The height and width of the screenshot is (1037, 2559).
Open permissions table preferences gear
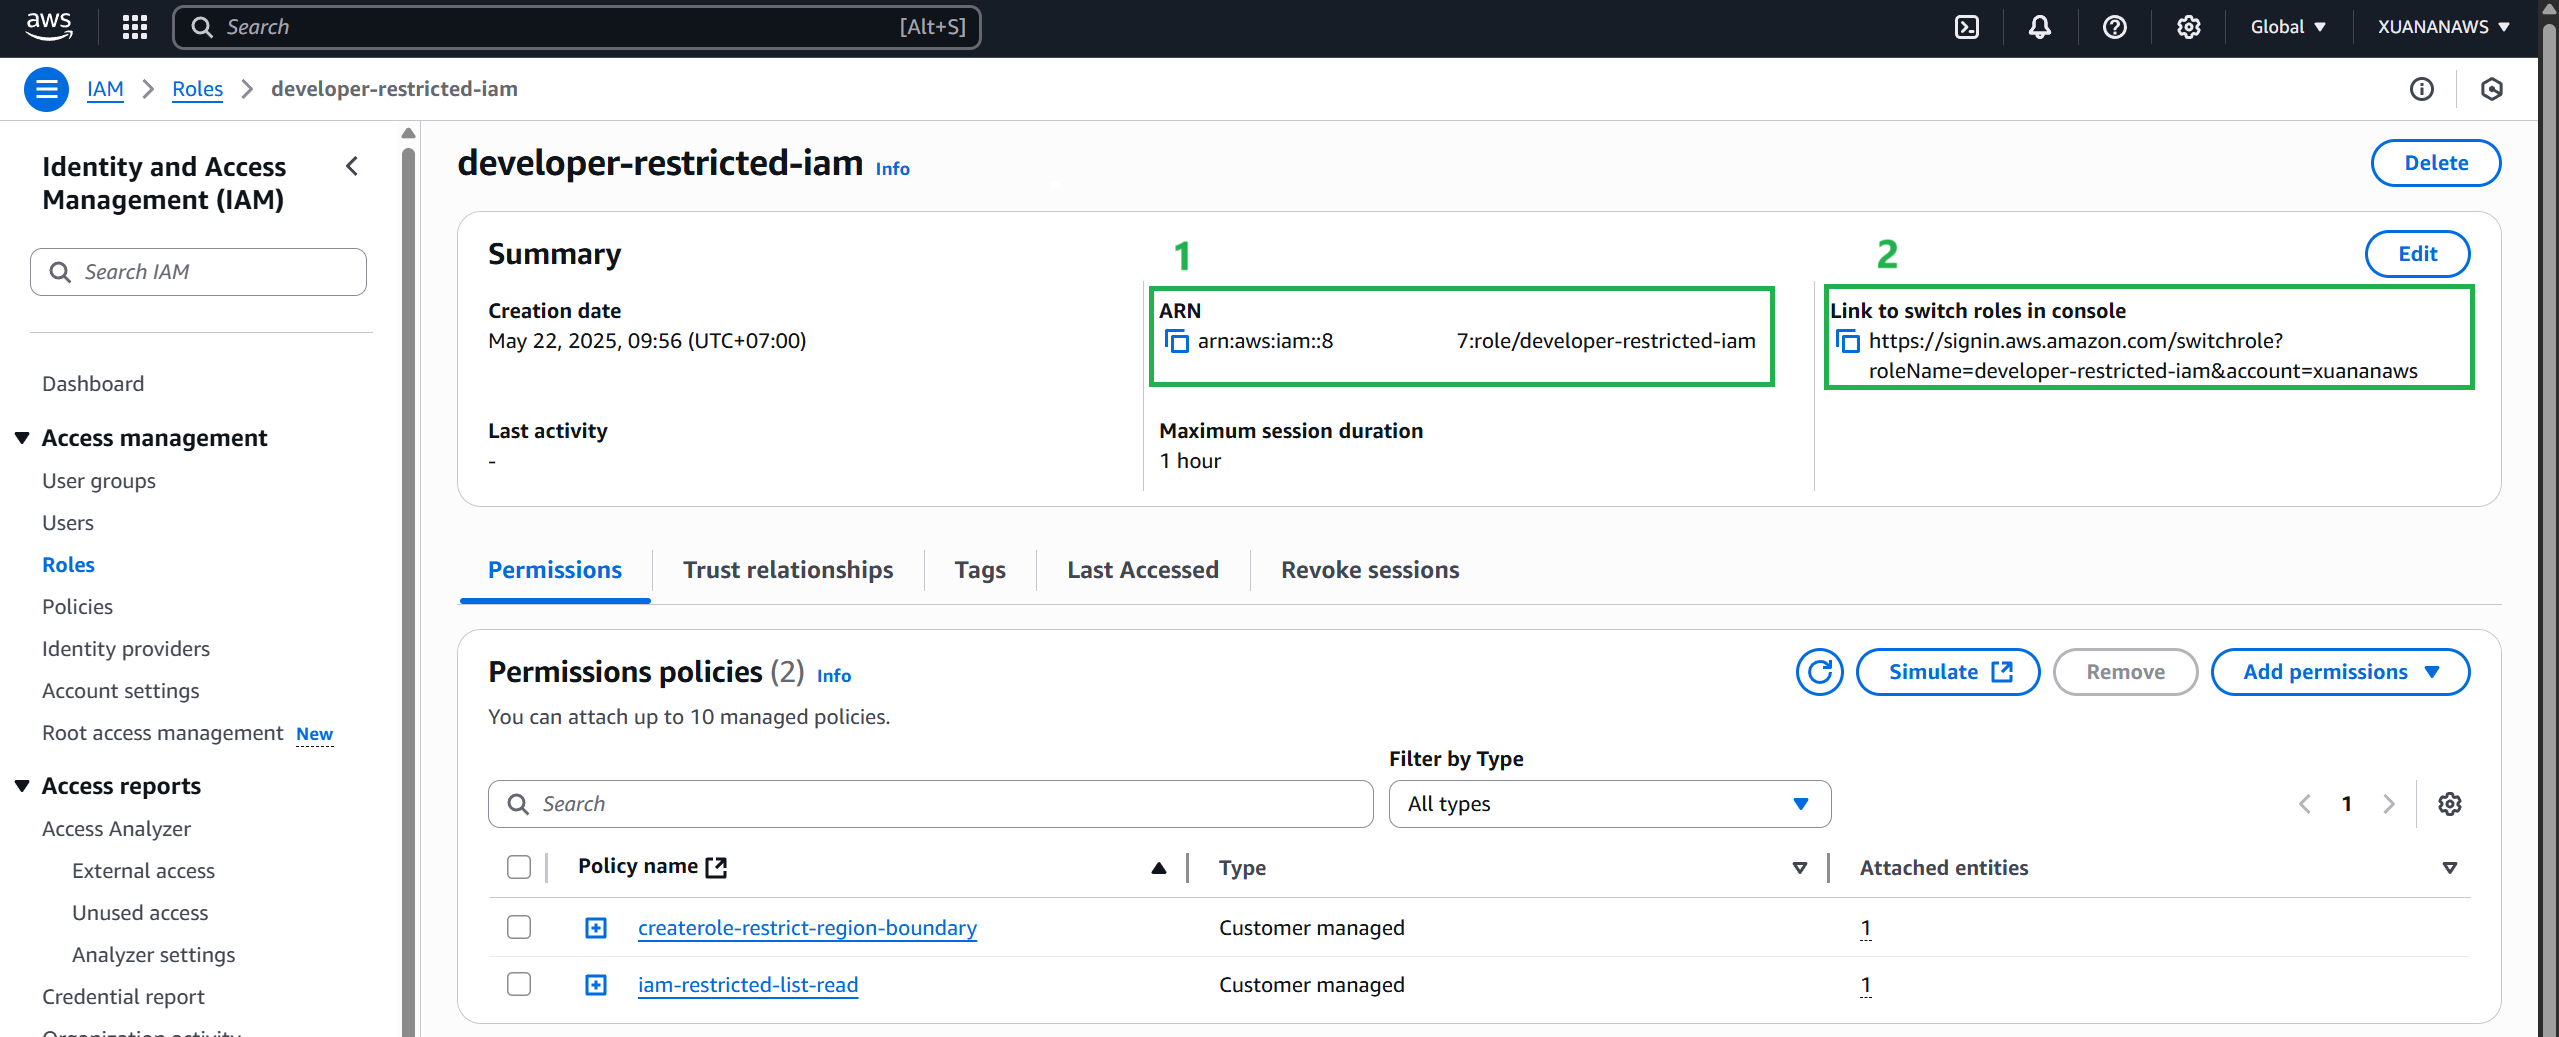click(2449, 804)
